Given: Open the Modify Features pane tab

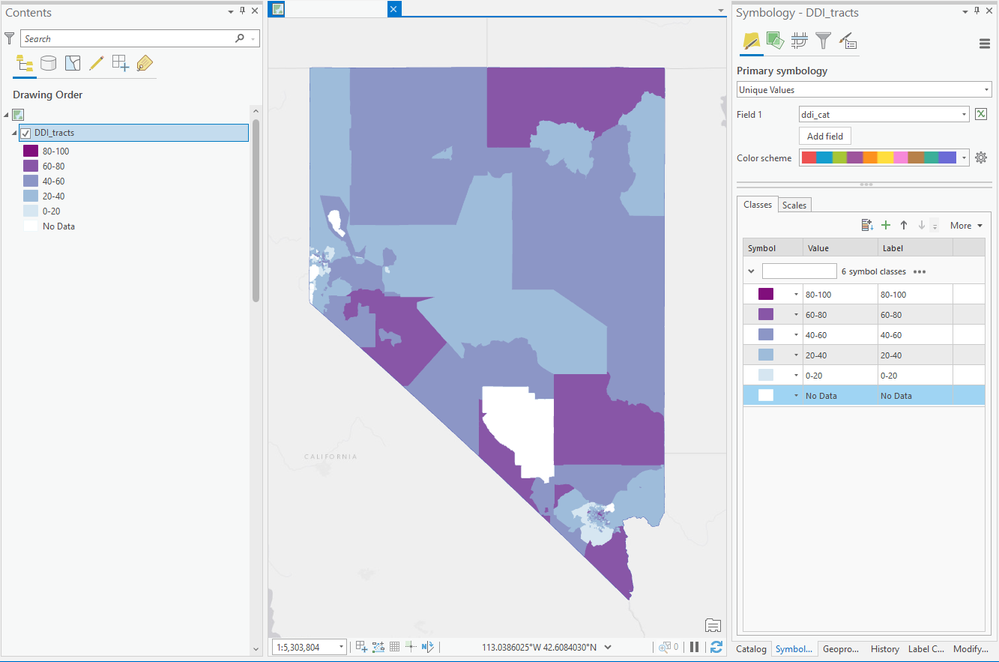Looking at the screenshot, I should coord(971,649).
